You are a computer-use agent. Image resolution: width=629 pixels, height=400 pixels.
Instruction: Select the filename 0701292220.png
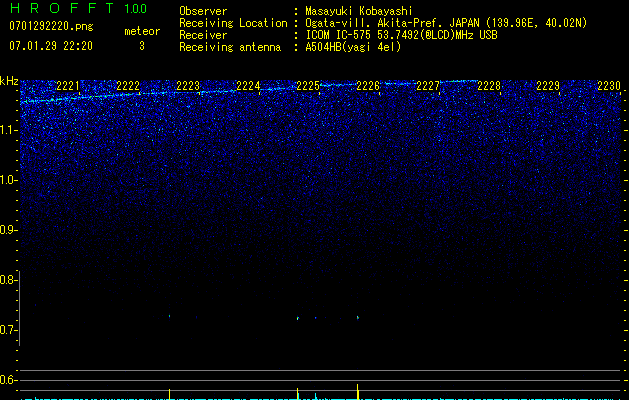click(x=51, y=26)
